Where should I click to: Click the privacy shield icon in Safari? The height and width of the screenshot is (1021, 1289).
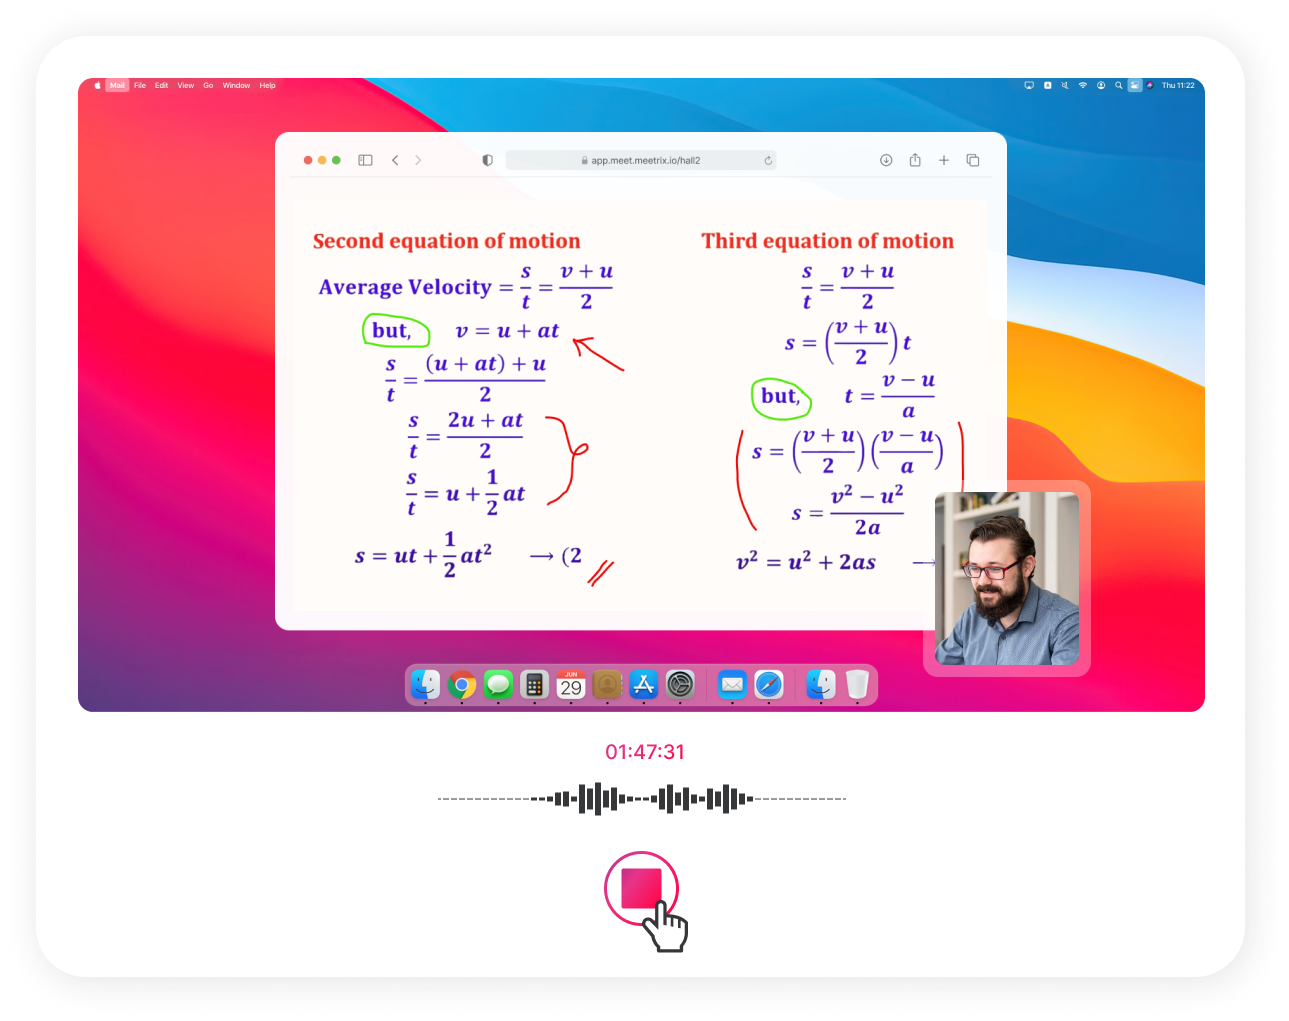pos(487,160)
